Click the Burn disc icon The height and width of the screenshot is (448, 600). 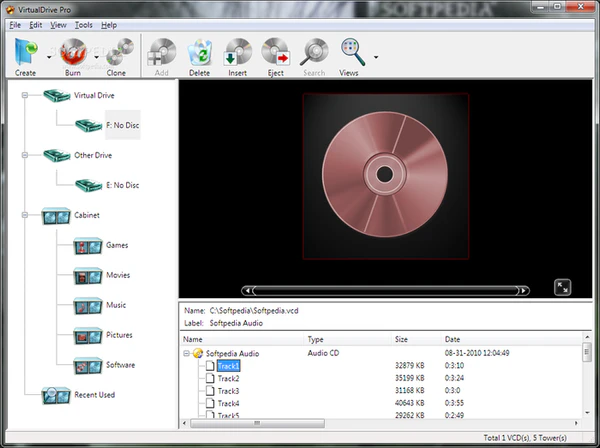(x=74, y=51)
